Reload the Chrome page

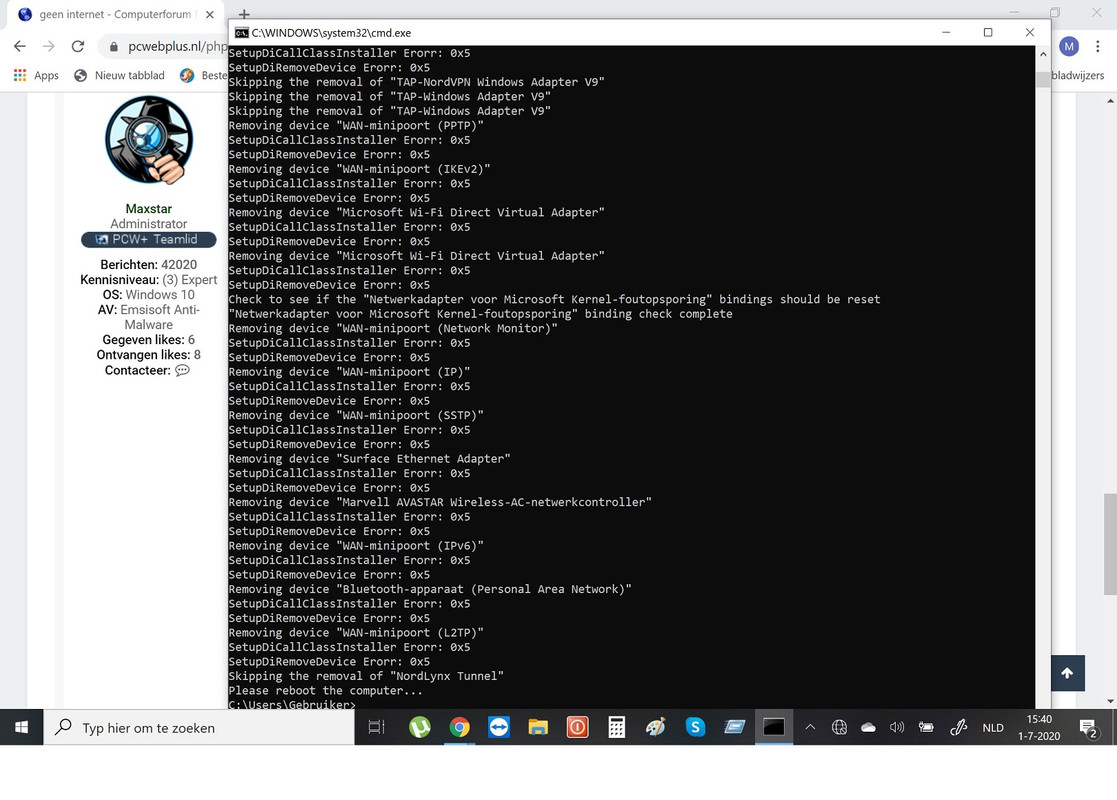(78, 46)
